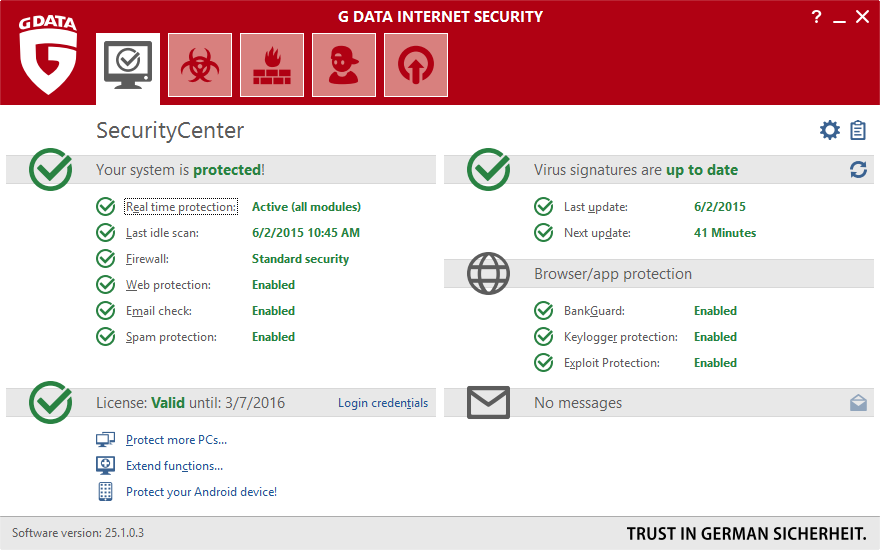Viewport: 880px width, 550px height.
Task: Open the Firewall setting options
Action: (x=148, y=259)
